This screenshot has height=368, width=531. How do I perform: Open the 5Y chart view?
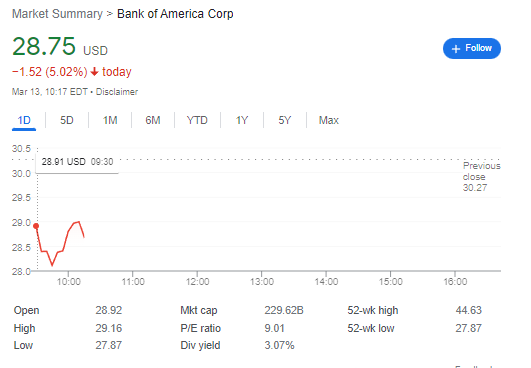(284, 120)
